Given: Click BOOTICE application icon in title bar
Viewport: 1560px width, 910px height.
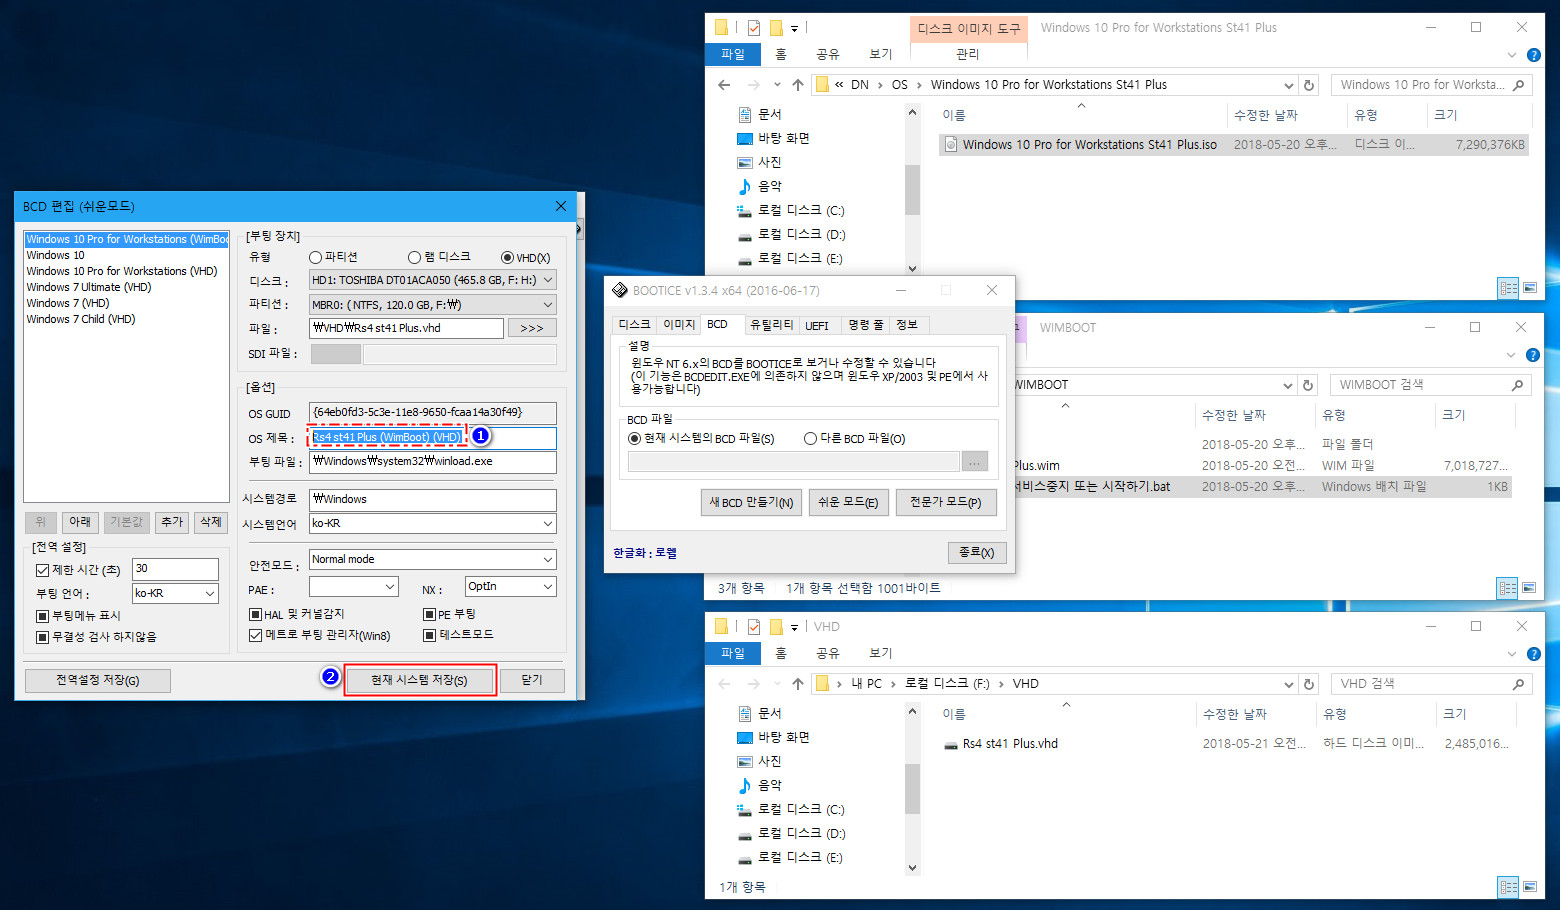Looking at the screenshot, I should pos(619,290).
